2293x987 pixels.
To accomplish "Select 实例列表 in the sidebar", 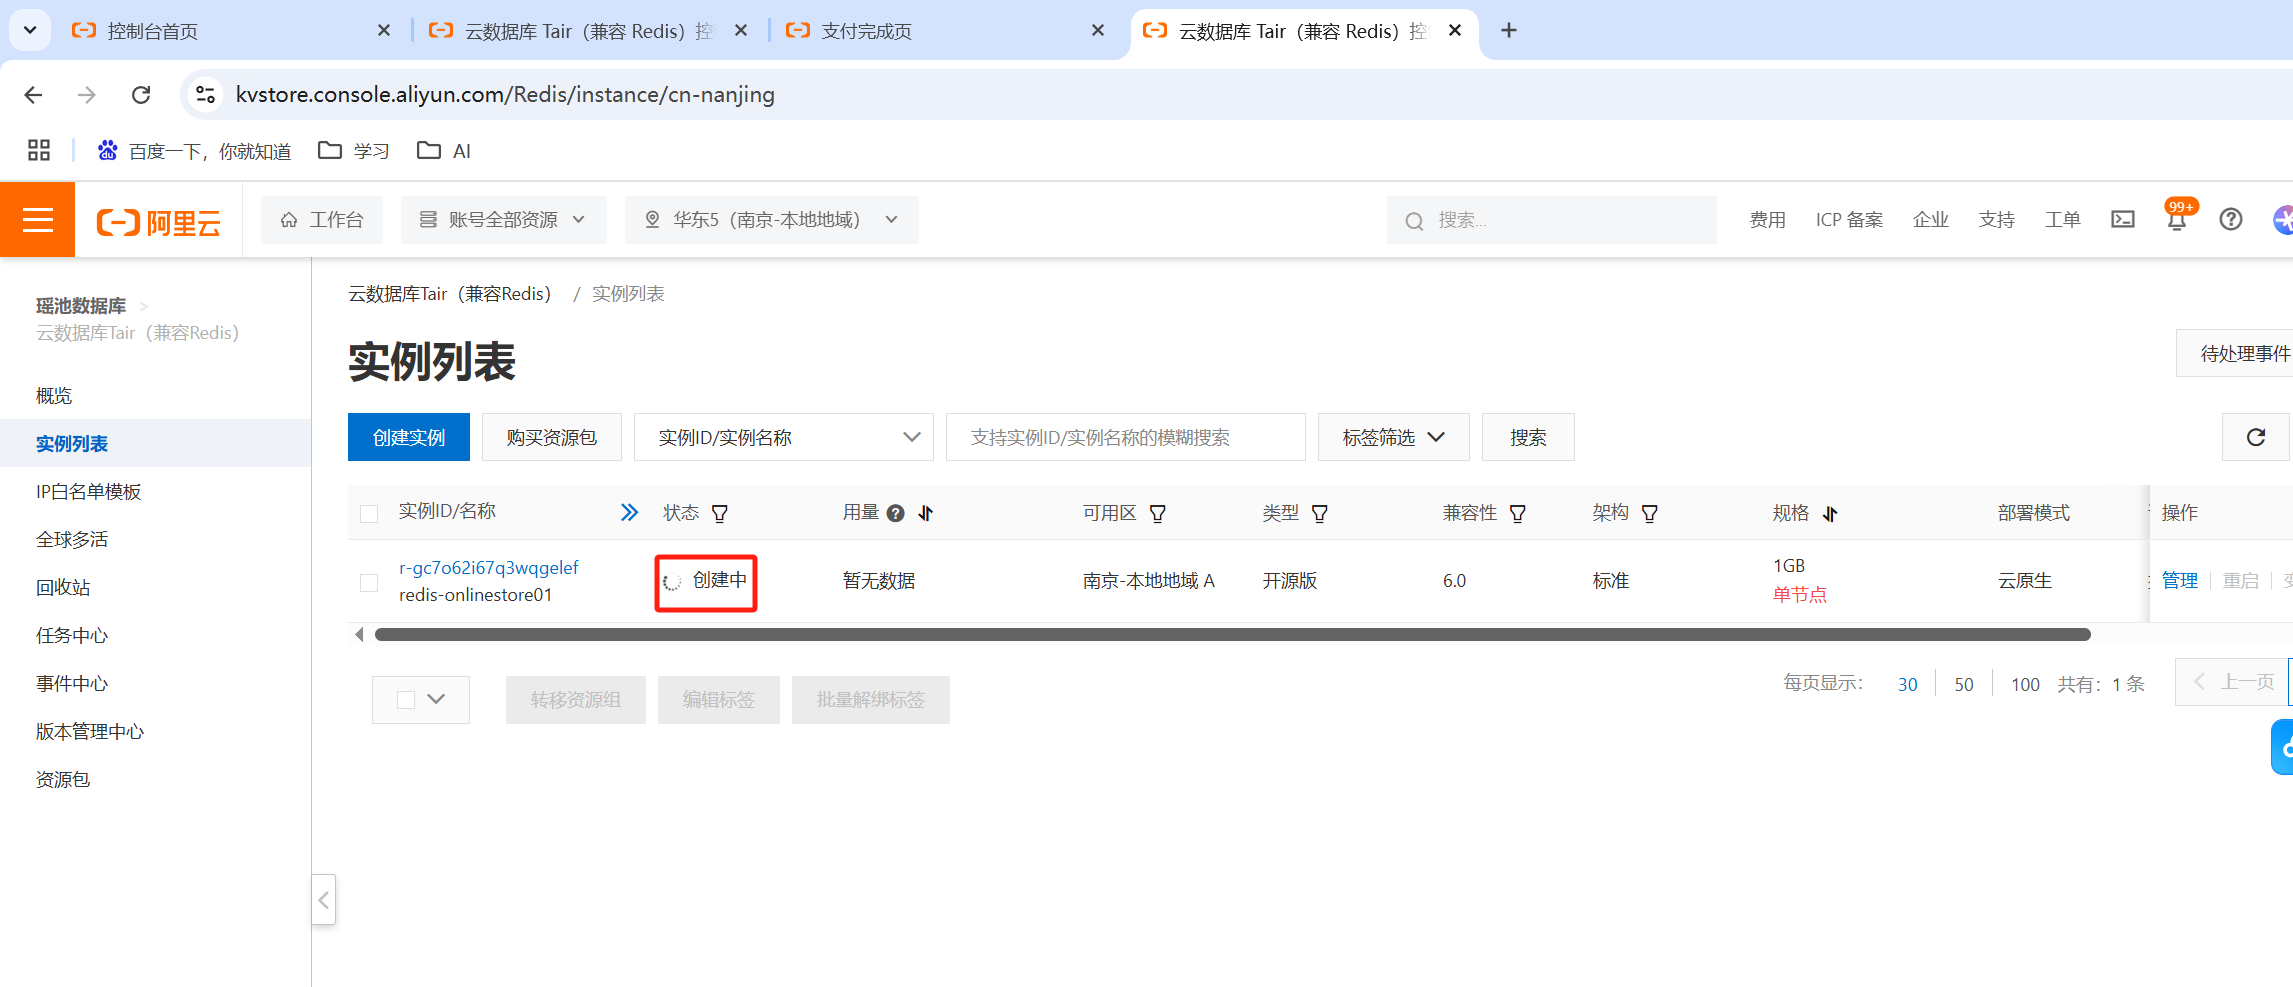I will point(72,444).
